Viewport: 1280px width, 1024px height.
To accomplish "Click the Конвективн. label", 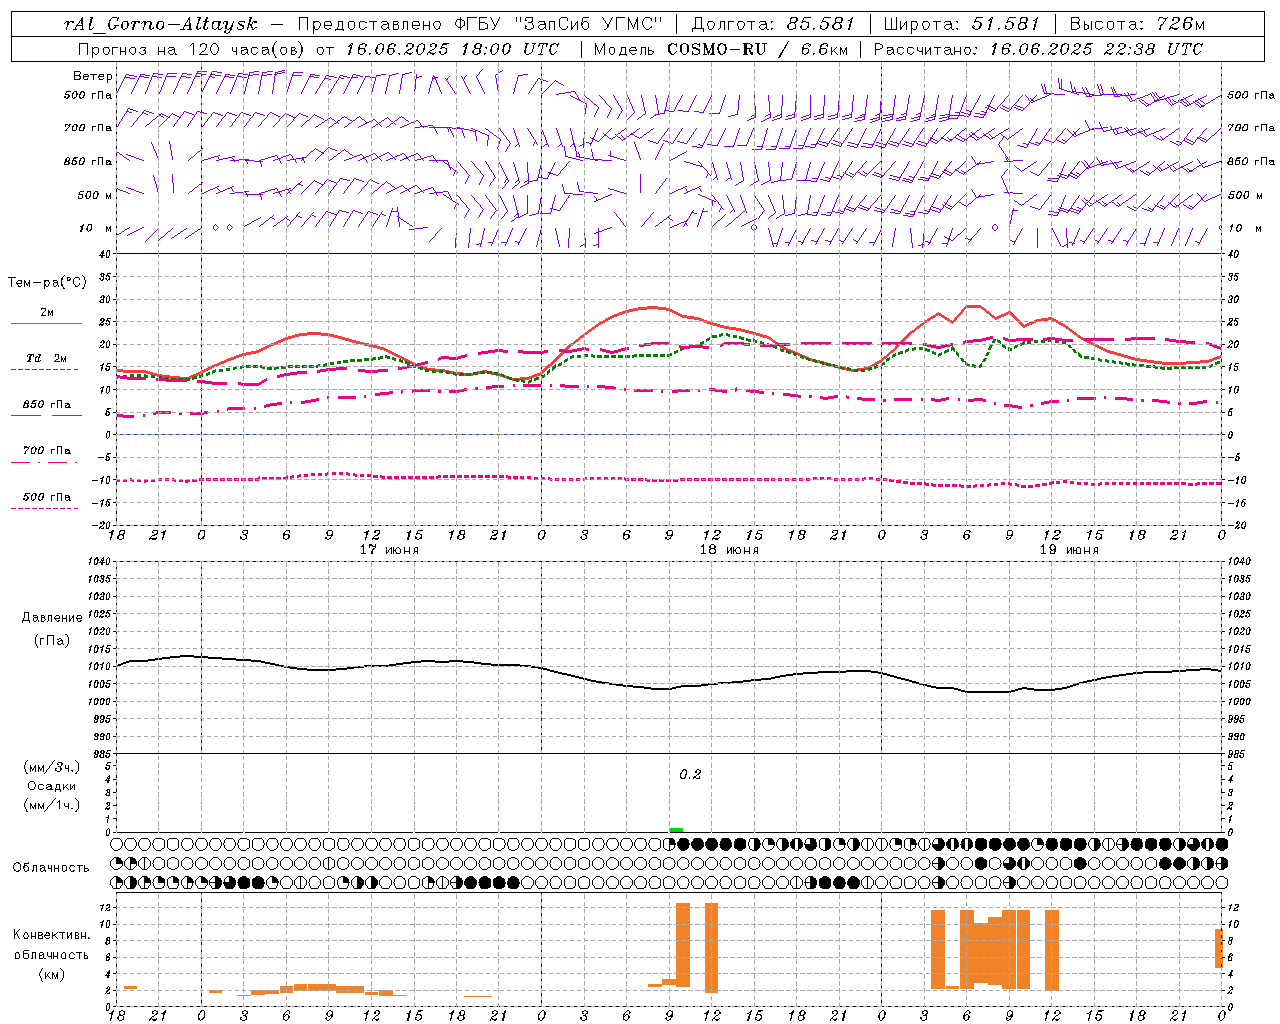I will click(x=52, y=935).
